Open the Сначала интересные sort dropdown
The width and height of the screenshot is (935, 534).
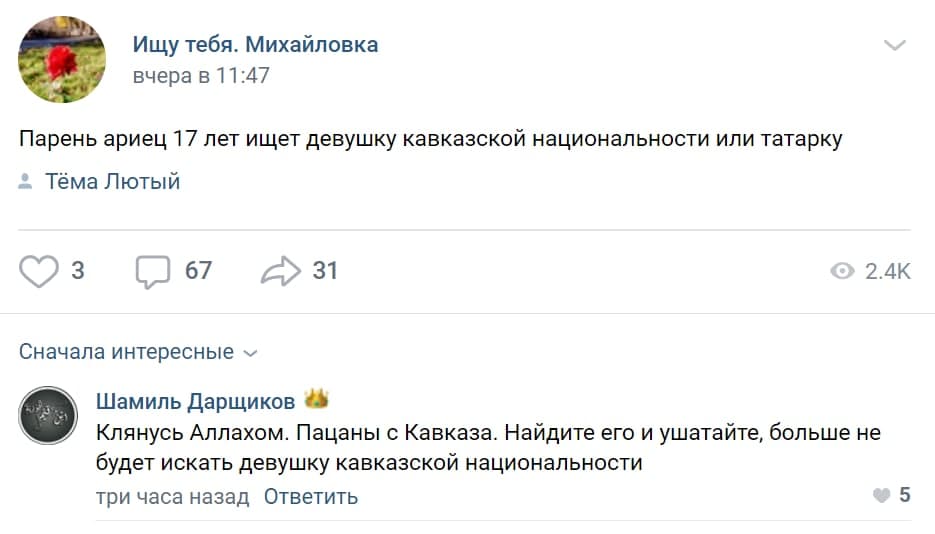pos(126,352)
